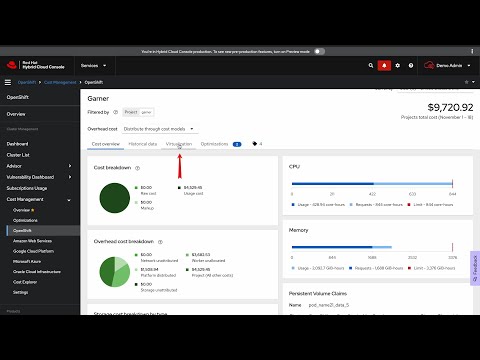The image size is (480, 360).
Task: Click the Usage cost legend swatch
Action: [x=179, y=188]
